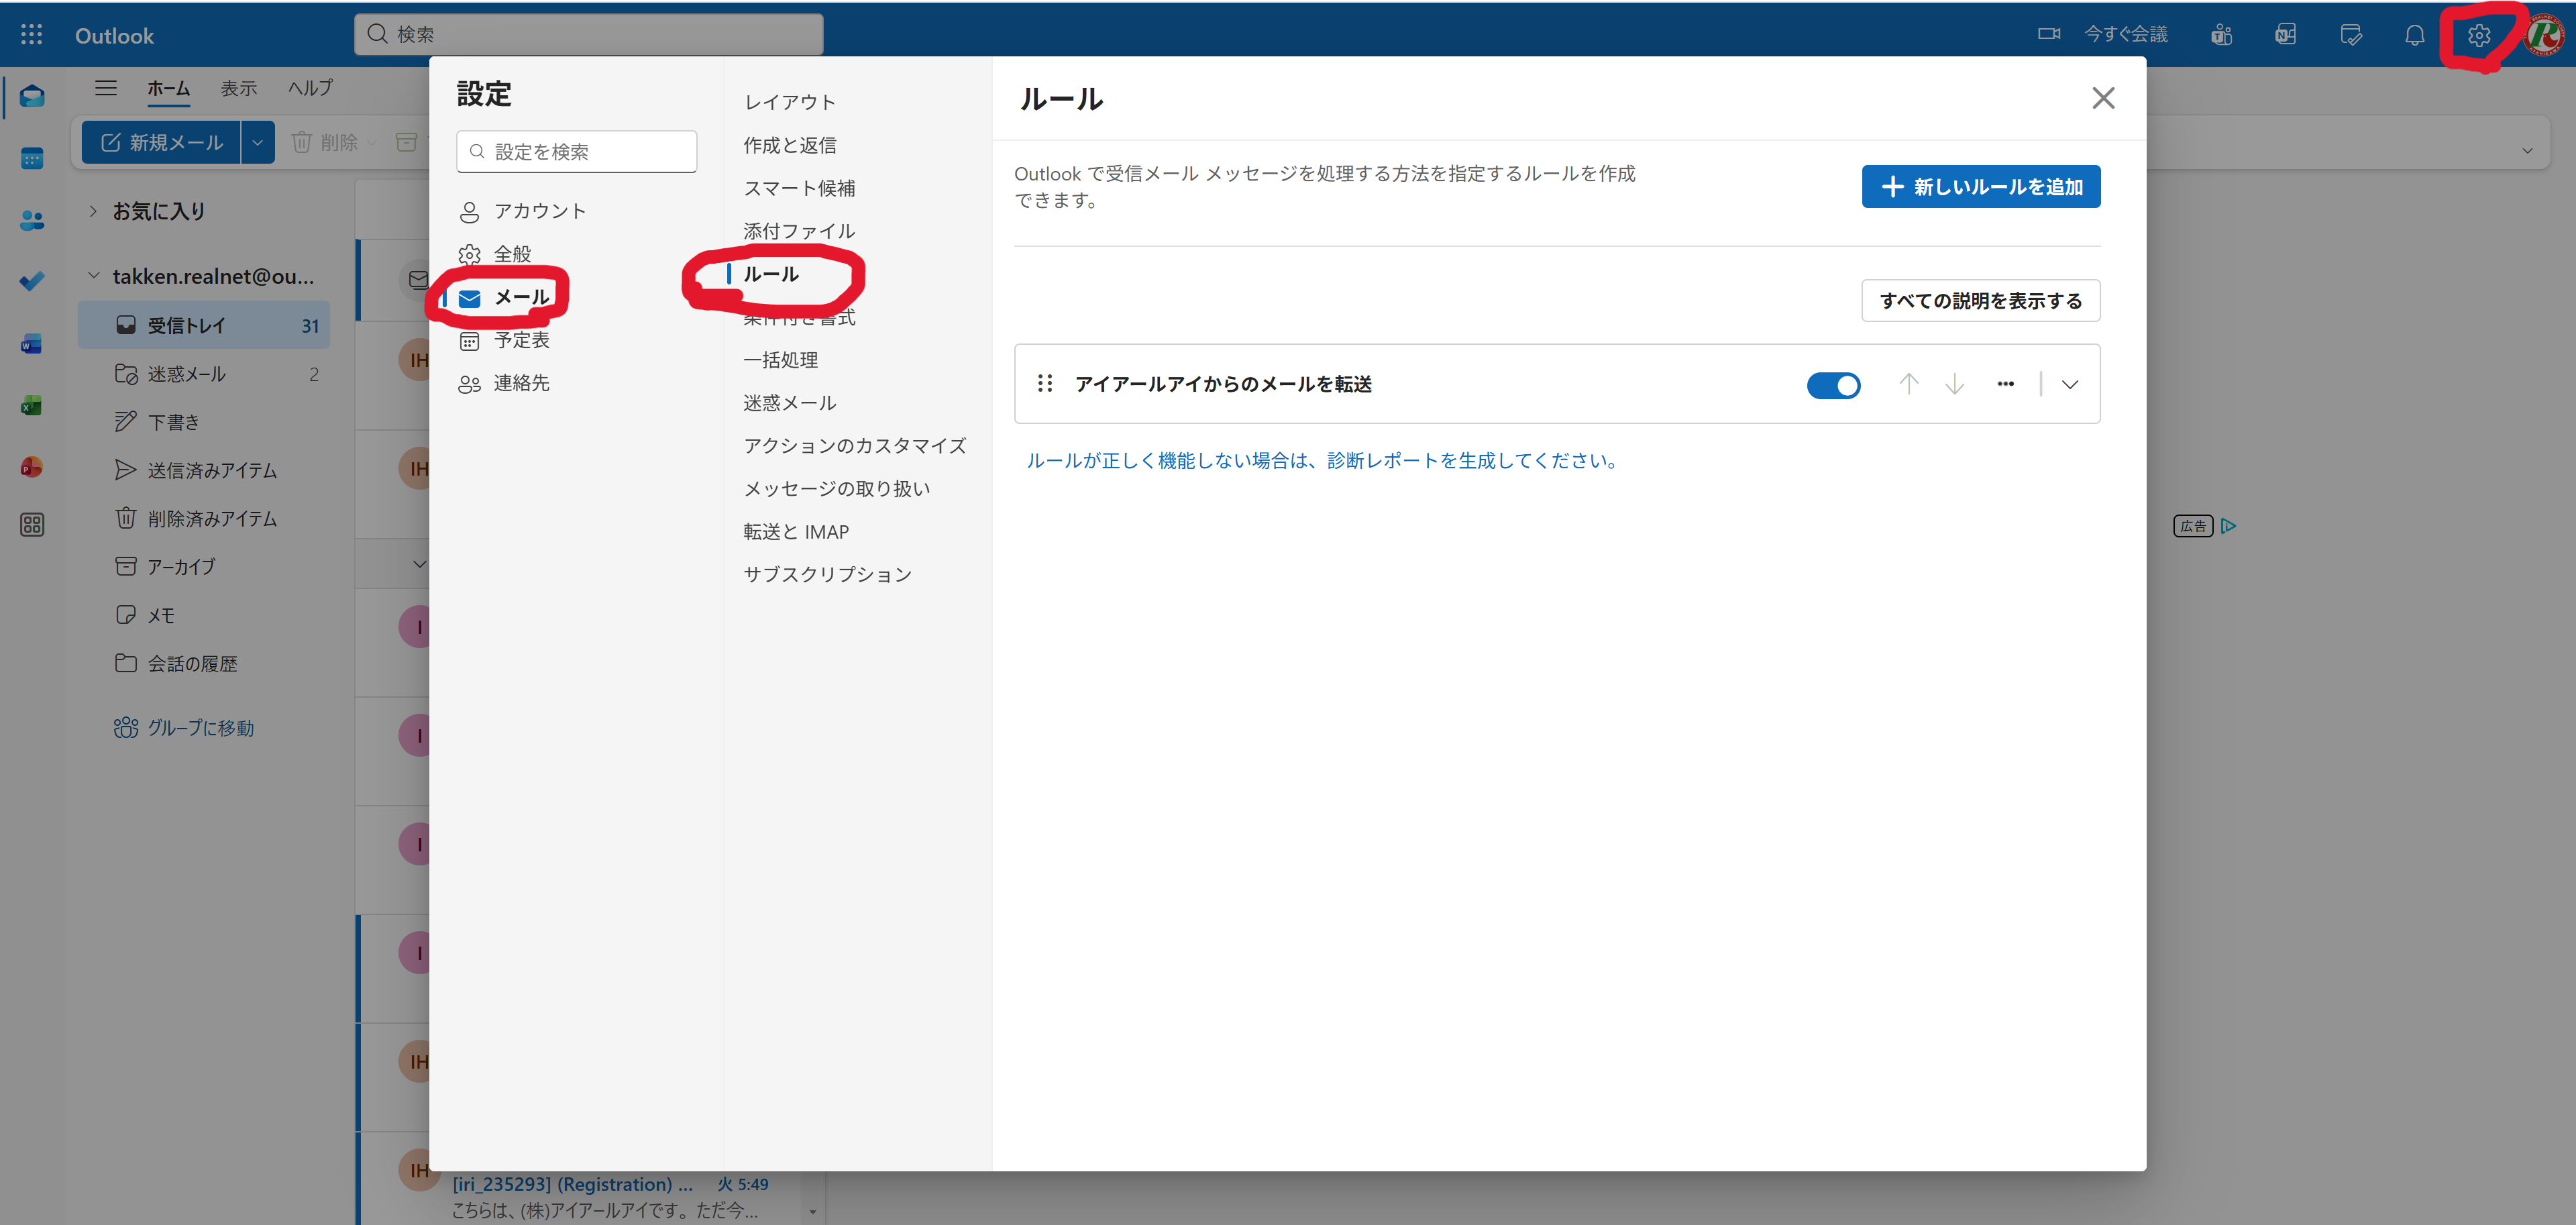
Task: Launch Word from the left app rail
Action: 31,343
